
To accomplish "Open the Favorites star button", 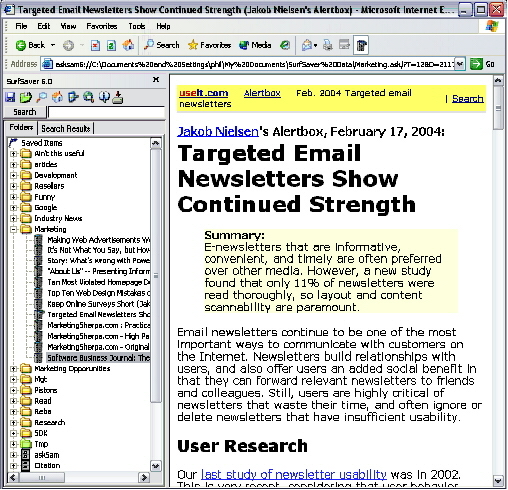I will click(209, 45).
